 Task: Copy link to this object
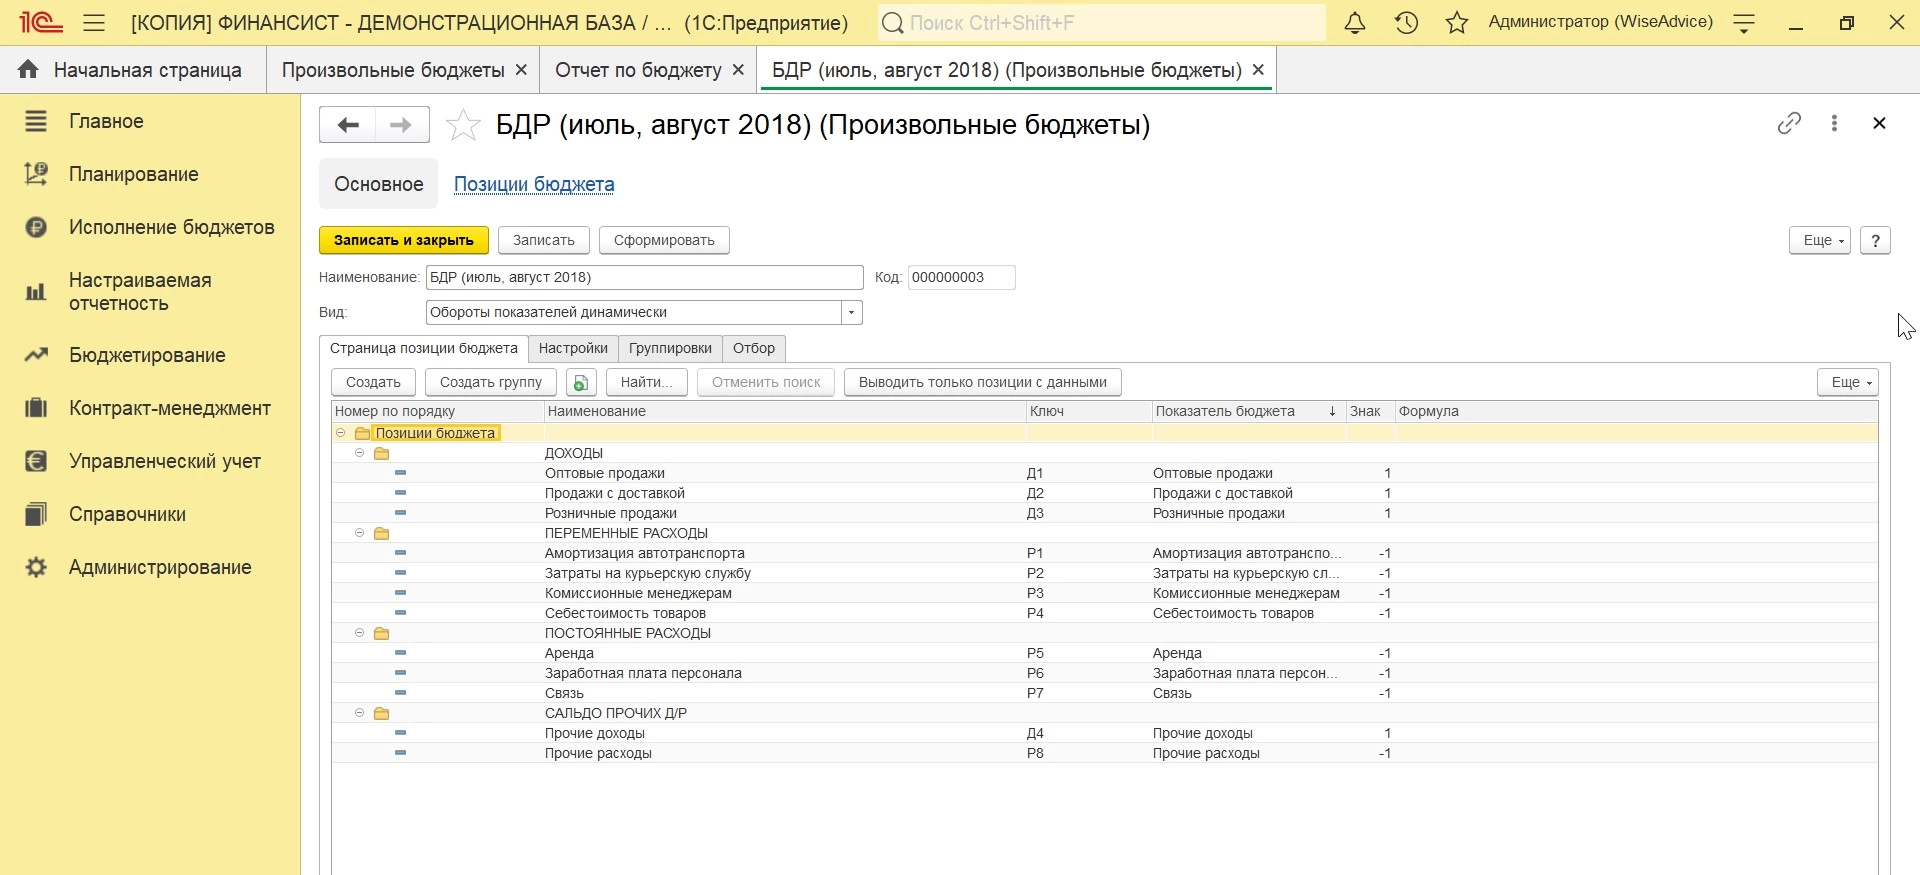tap(1789, 123)
